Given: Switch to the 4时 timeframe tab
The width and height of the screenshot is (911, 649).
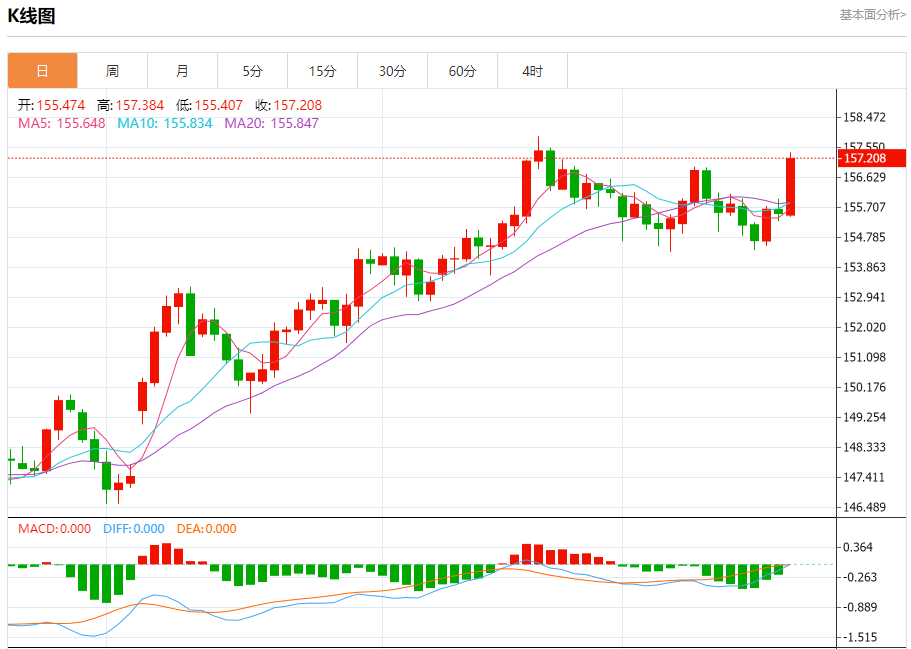Looking at the screenshot, I should point(532,71).
